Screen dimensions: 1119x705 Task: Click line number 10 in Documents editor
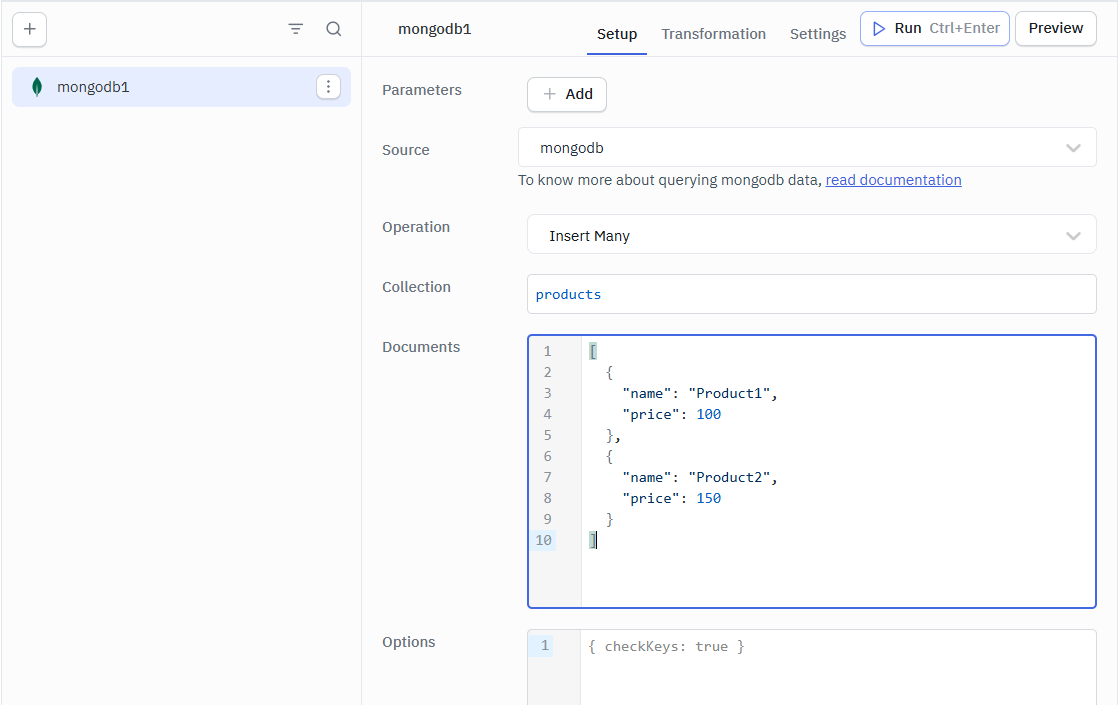(x=543, y=540)
